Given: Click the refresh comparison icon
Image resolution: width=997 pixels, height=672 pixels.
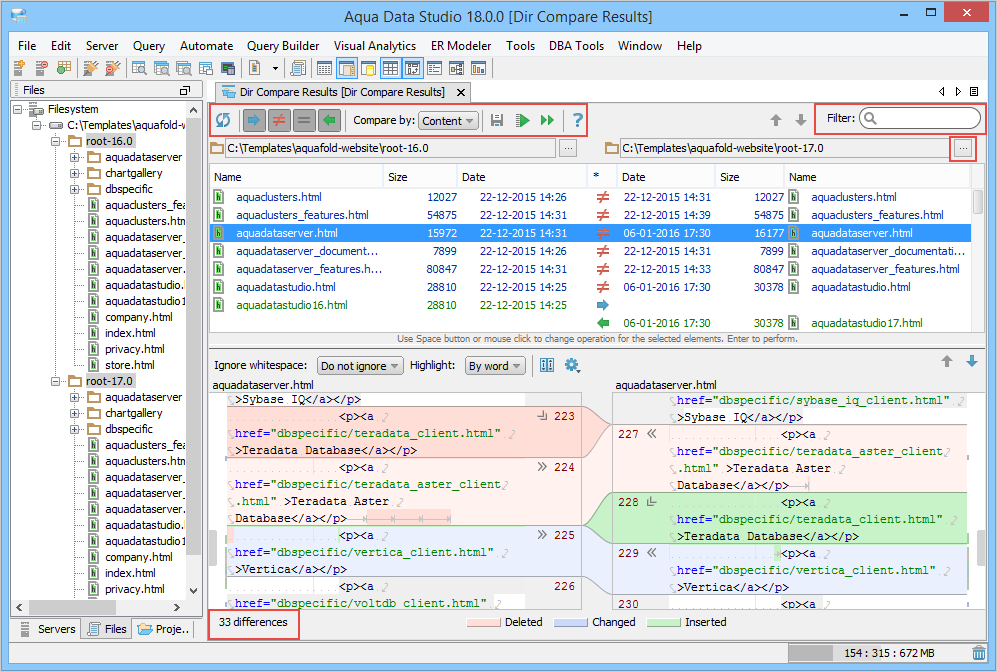Looking at the screenshot, I should tap(223, 120).
